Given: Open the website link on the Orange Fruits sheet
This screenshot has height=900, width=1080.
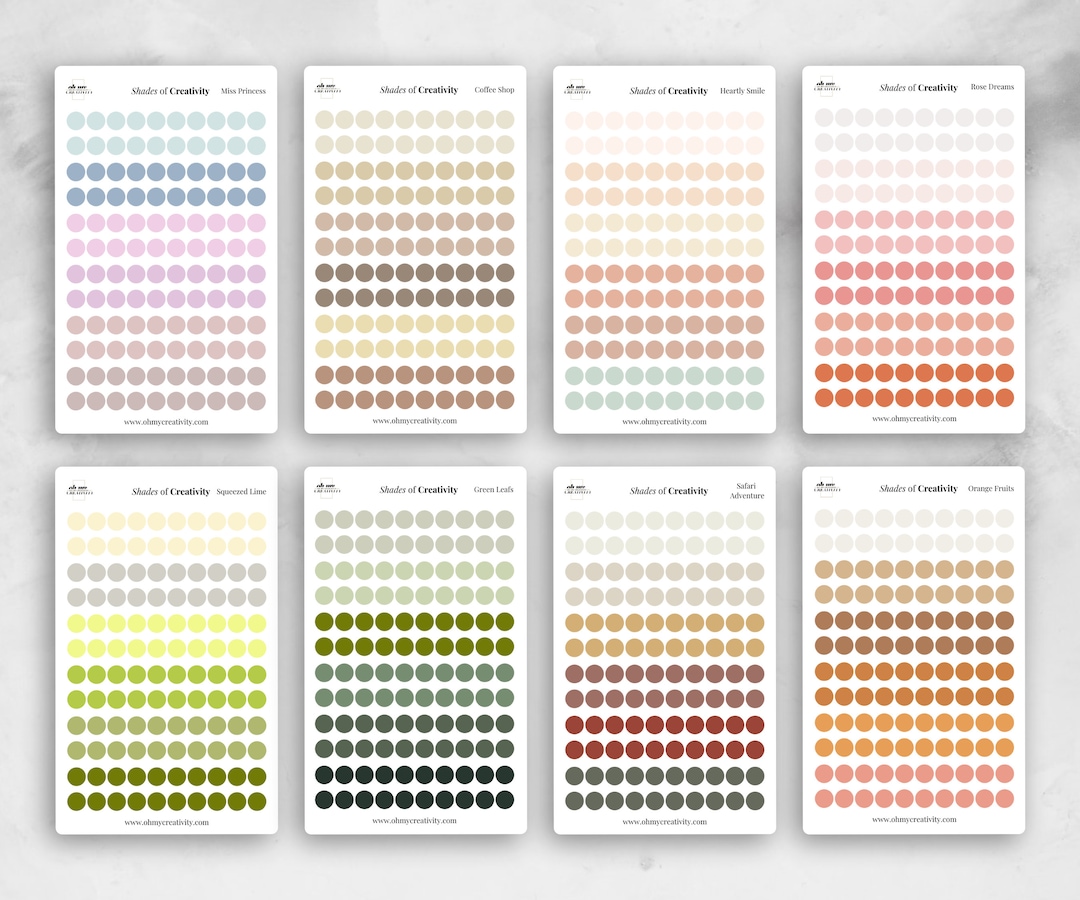Looking at the screenshot, I should coord(914,819).
